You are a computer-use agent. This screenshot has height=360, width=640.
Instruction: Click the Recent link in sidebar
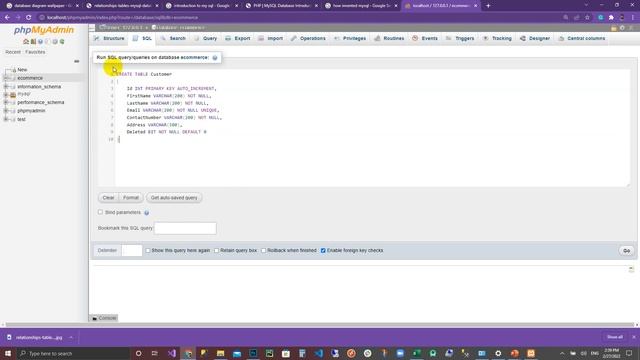(x=13, y=52)
